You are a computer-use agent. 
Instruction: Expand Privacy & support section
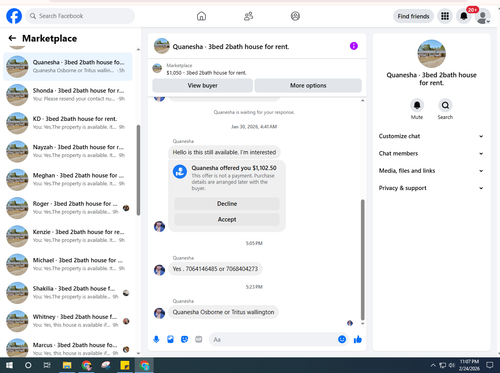431,188
